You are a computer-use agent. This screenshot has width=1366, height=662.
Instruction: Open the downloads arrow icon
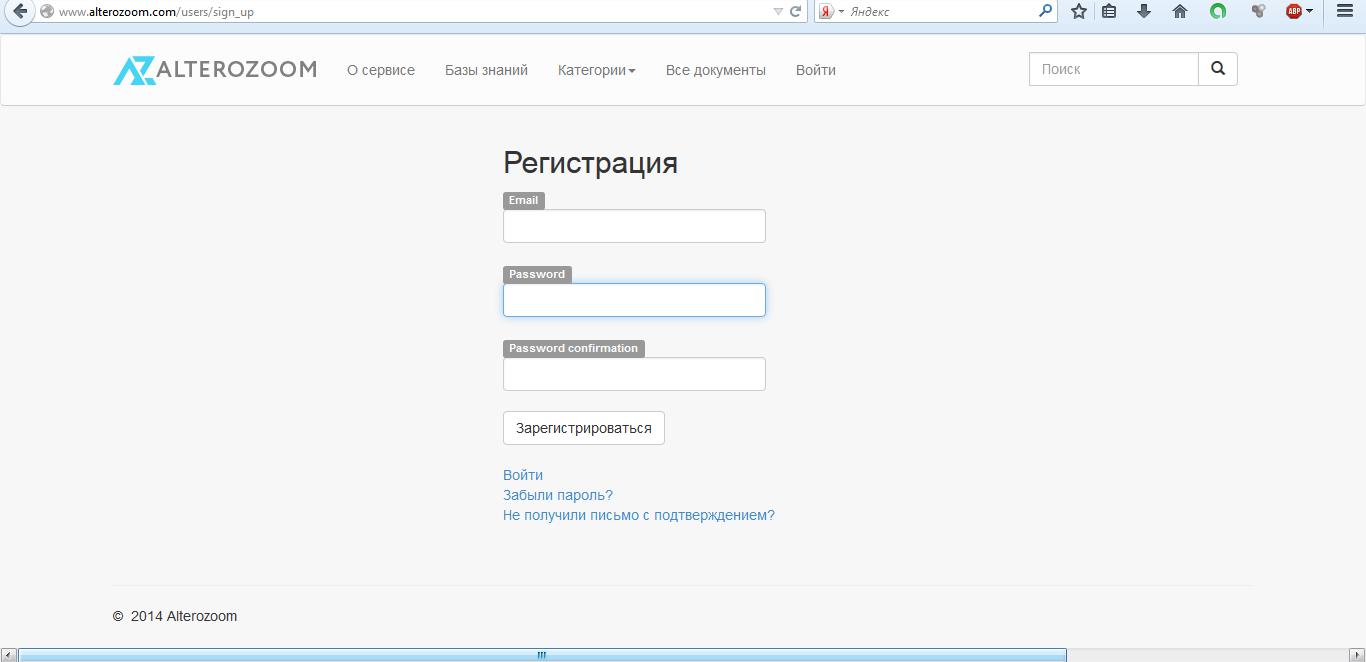click(x=1144, y=12)
